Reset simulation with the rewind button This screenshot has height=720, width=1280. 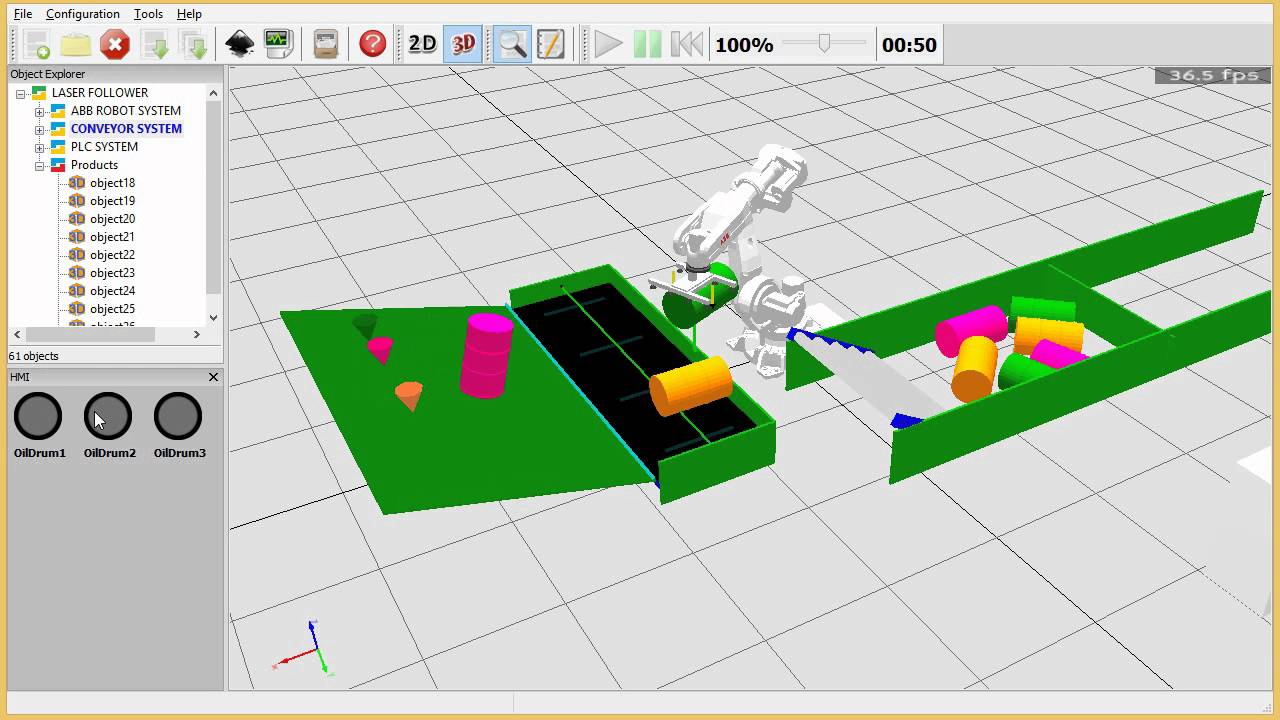coord(686,44)
